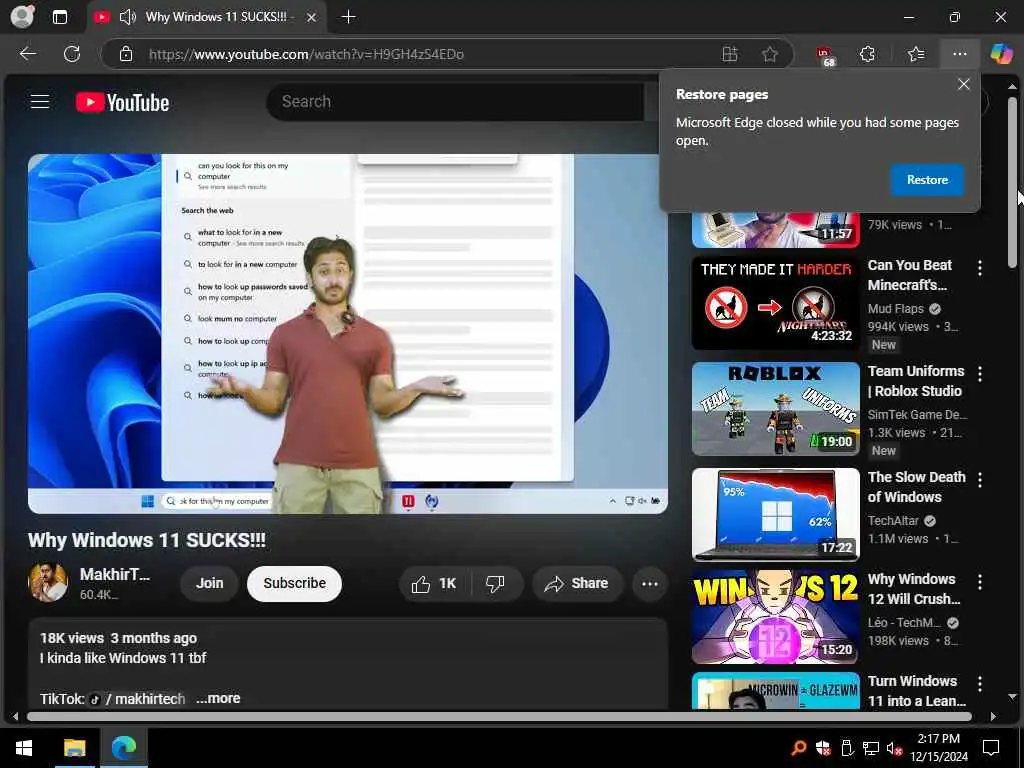
Task: Open options for Why Windows 12 Will Crush video
Action: pyautogui.click(x=980, y=581)
